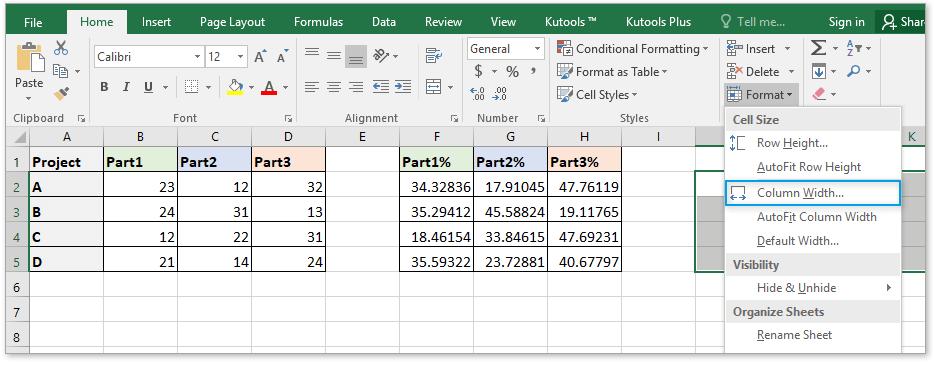Increase font size with the large A icon
Viewport: 934px width, 365px height.
[260, 57]
